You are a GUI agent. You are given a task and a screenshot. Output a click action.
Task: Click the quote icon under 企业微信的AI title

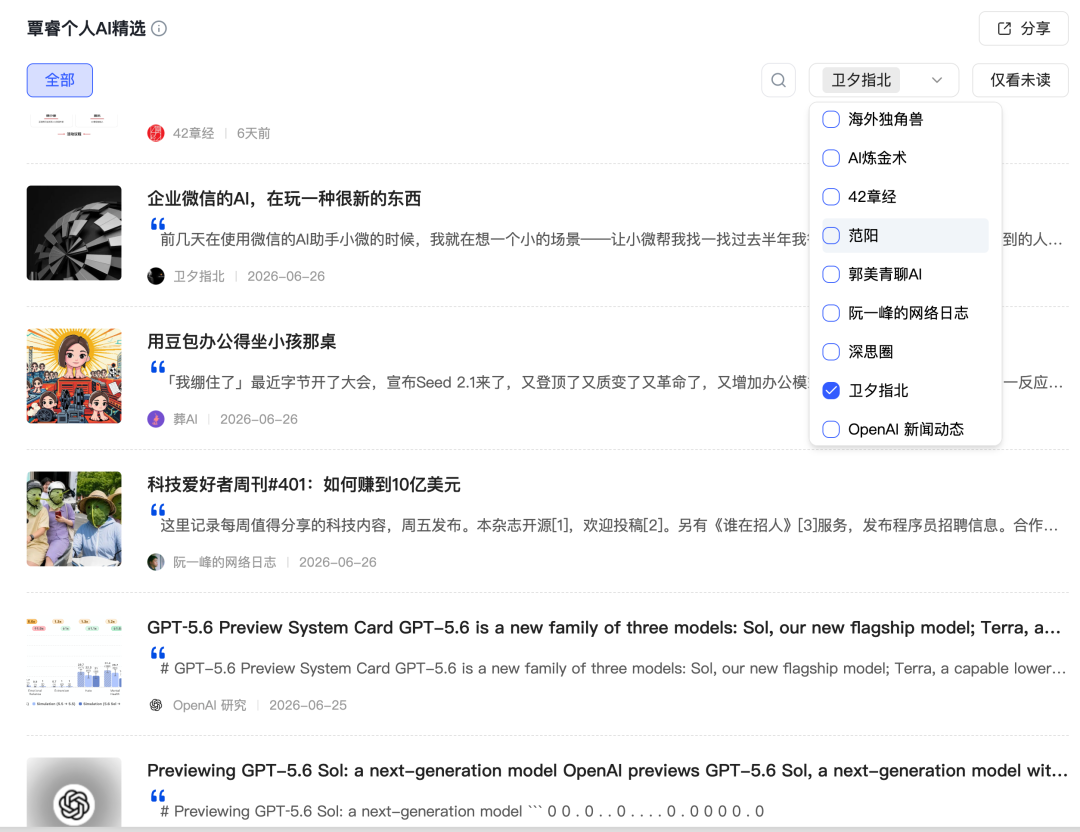click(158, 224)
